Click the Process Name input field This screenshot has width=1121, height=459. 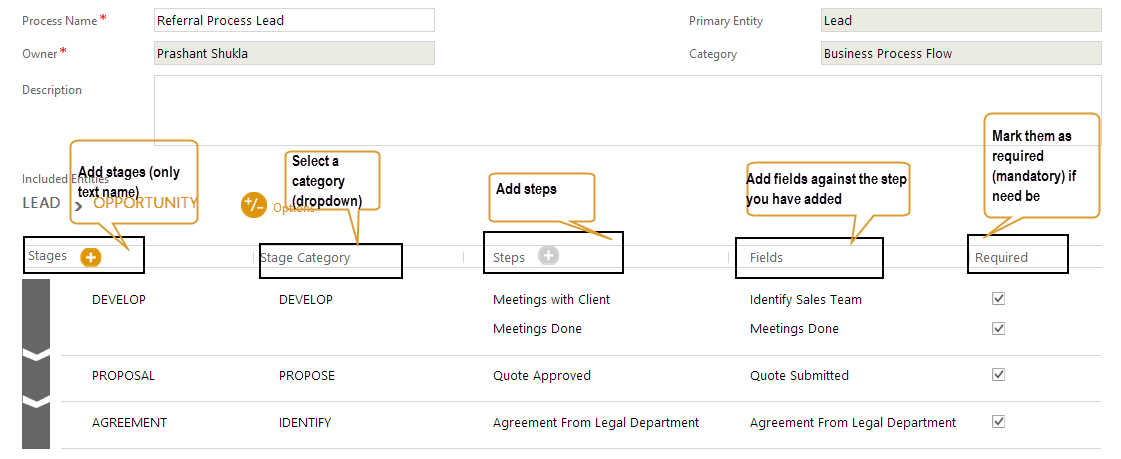point(294,20)
